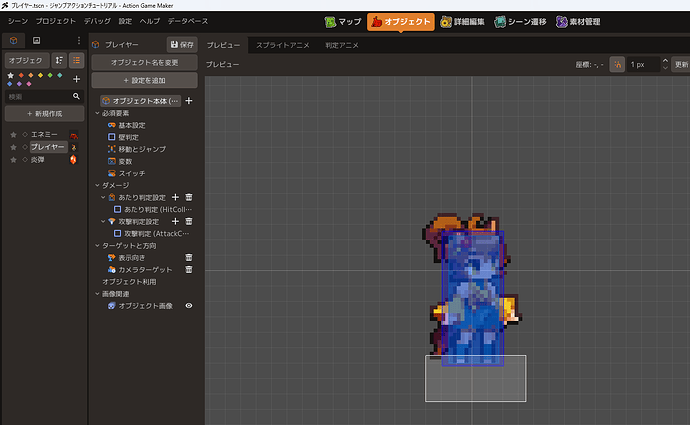Toggle favorite star for エネミー
The height and width of the screenshot is (425, 690).
13,135
